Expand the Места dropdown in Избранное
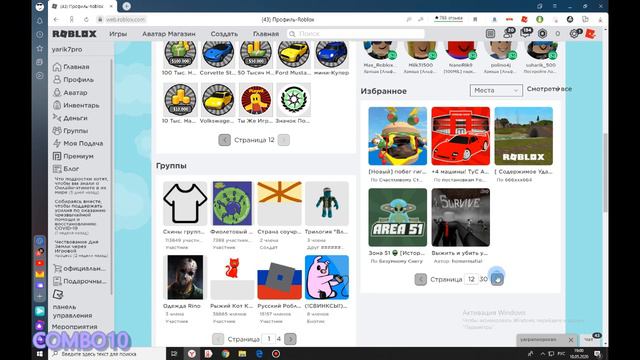 pos(496,90)
